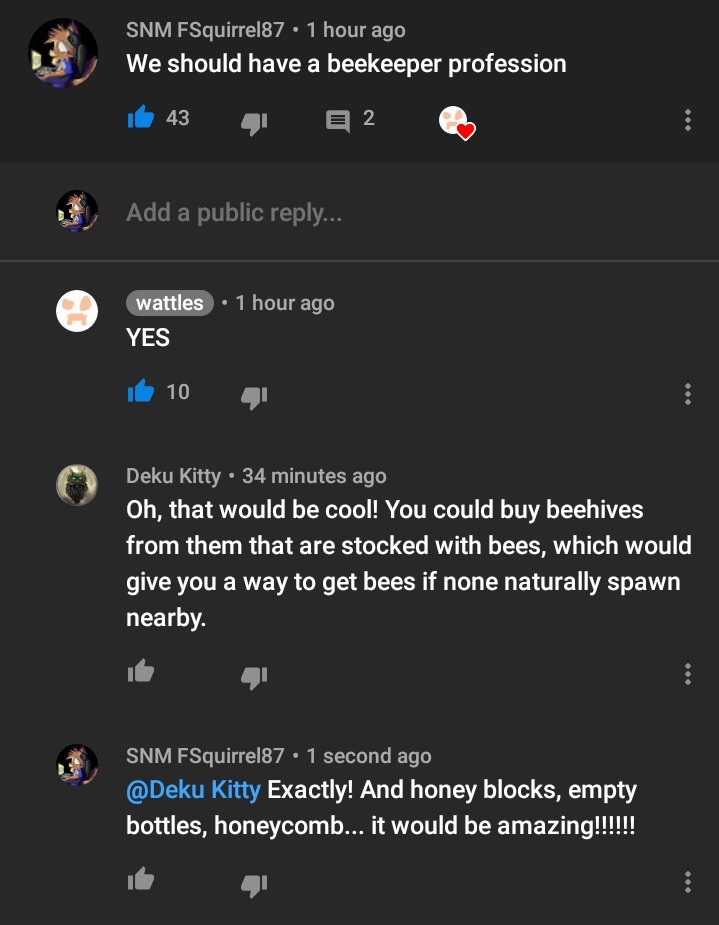Open SNM FSquirrel87 avatar on top comment

click(x=63, y=53)
